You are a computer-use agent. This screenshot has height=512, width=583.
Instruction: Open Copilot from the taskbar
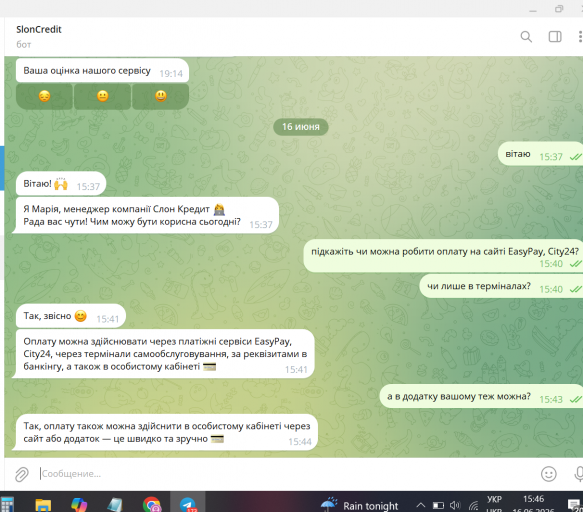(79, 505)
